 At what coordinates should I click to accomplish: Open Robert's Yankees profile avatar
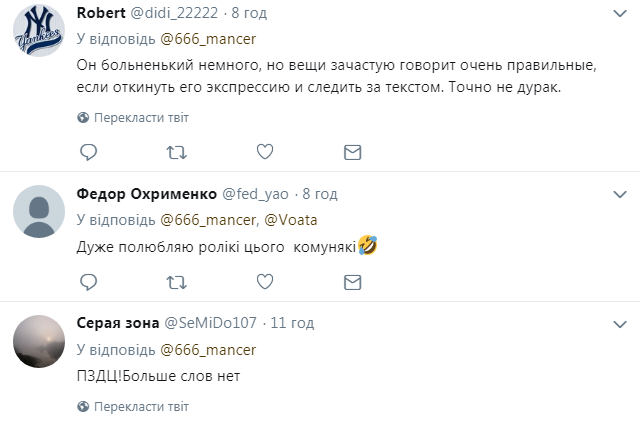(x=40, y=34)
